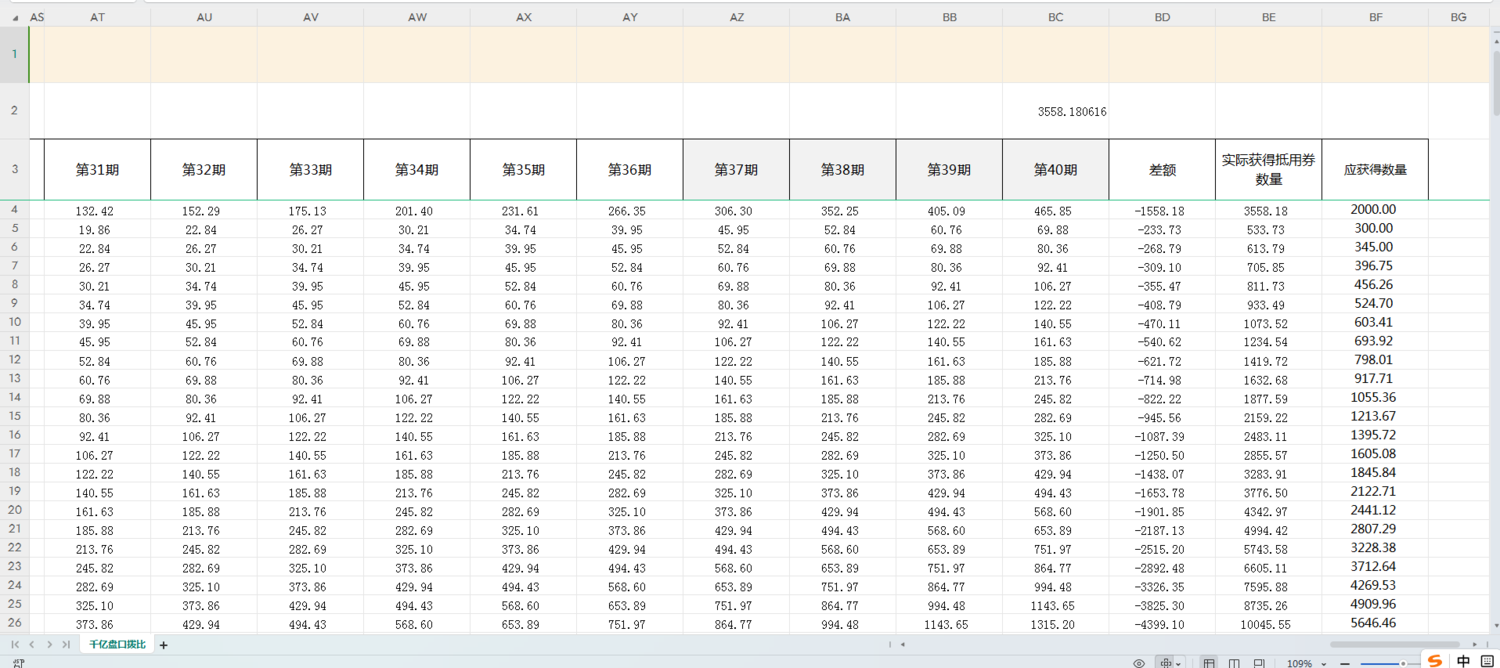Image resolution: width=1500 pixels, height=668 pixels.
Task: Select row 12 header
Action: [14, 360]
